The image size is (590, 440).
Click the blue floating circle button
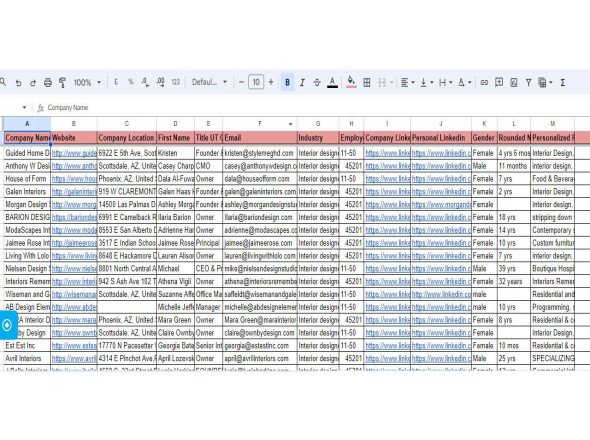click(7, 325)
